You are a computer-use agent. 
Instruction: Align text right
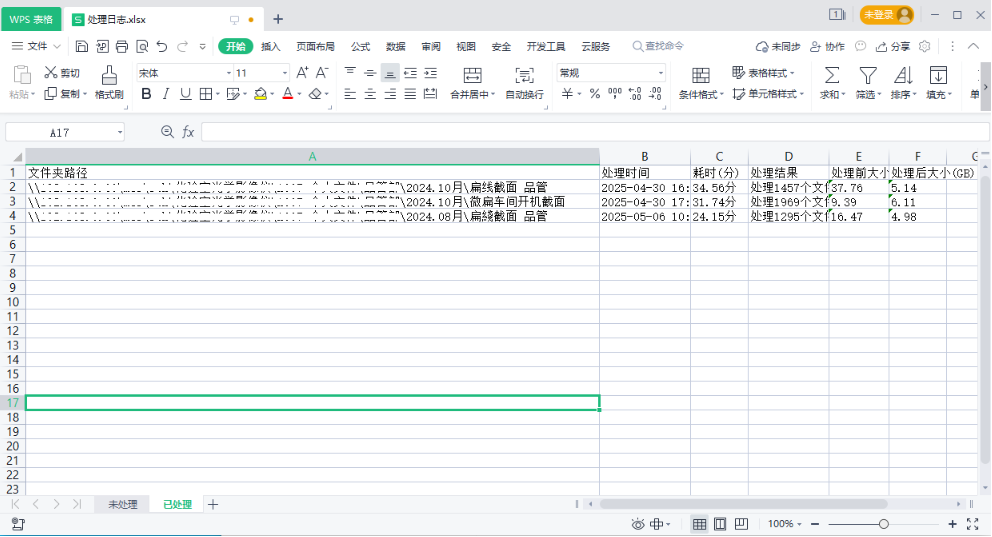click(x=390, y=94)
